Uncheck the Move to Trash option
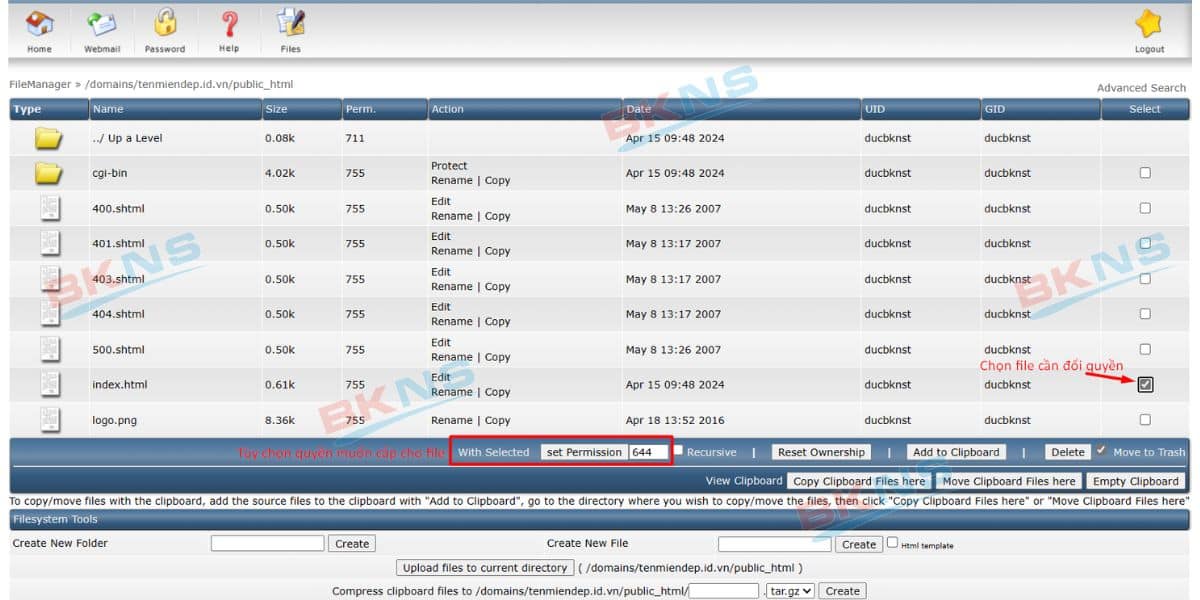The image size is (1200, 600). [1098, 451]
